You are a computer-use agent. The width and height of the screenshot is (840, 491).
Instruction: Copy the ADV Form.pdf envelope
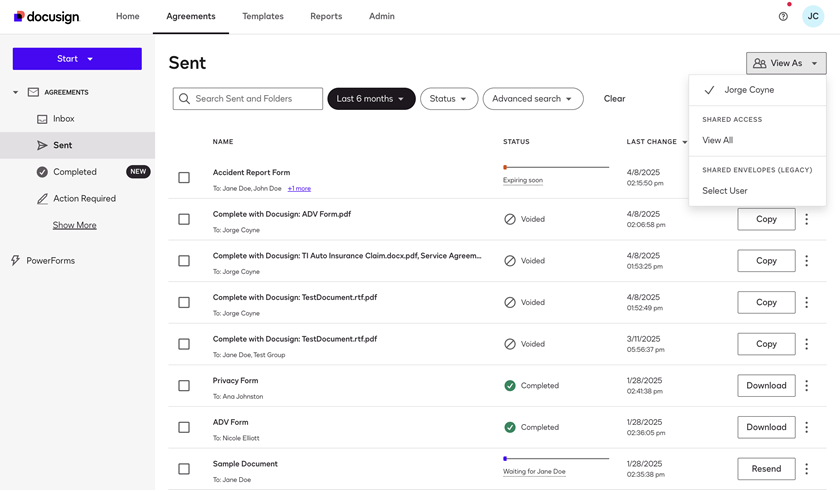(766, 219)
